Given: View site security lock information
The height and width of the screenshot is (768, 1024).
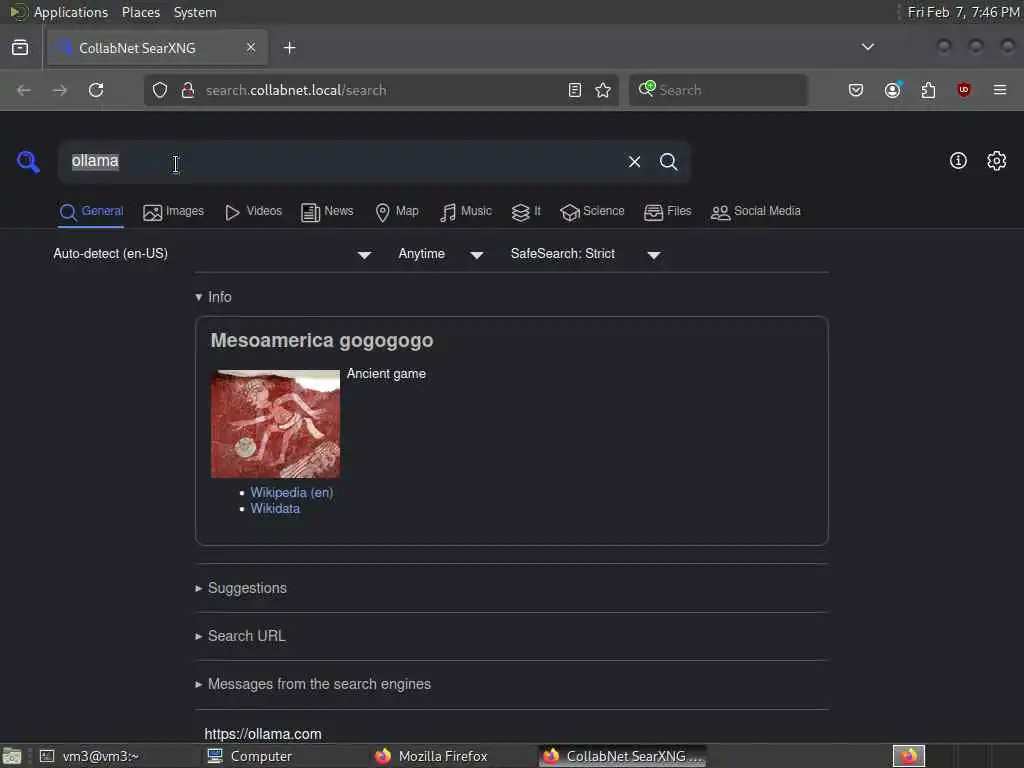Looking at the screenshot, I should click(188, 90).
